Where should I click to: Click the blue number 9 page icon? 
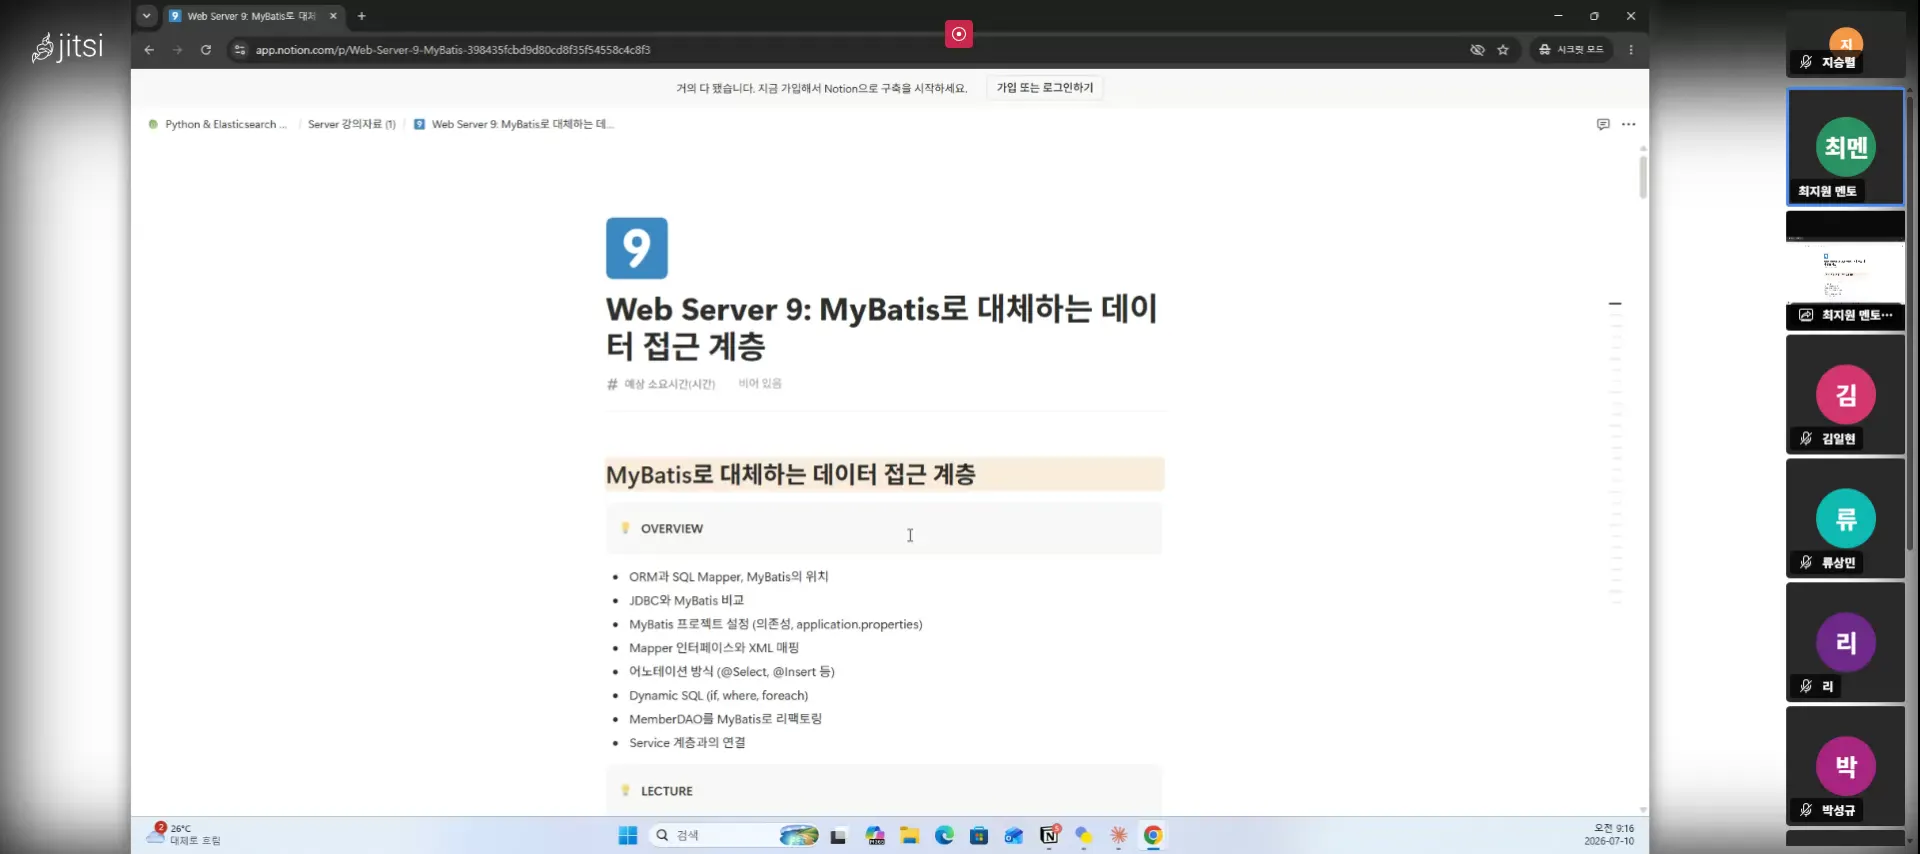(x=637, y=248)
